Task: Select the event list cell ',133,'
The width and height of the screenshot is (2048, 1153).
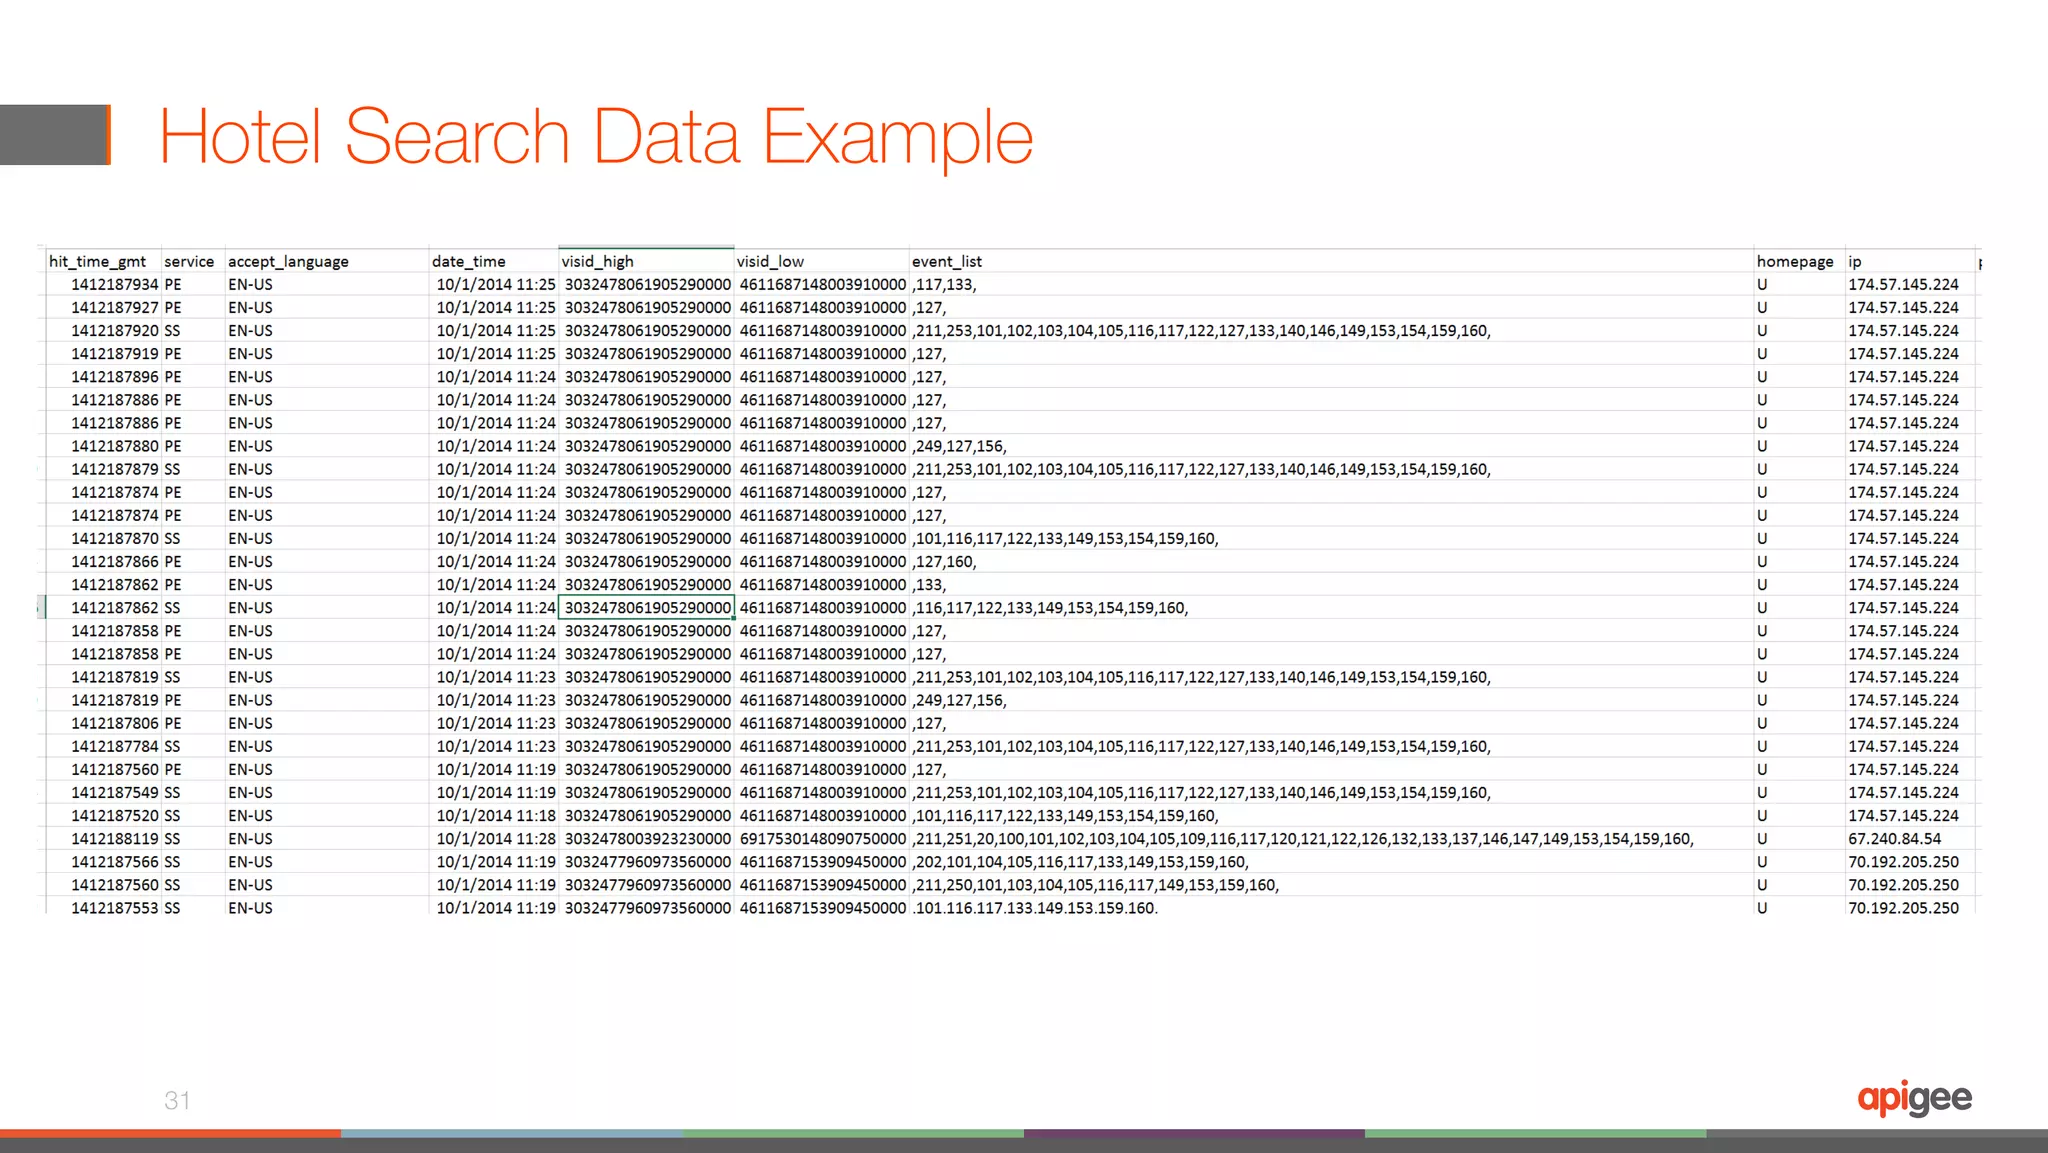Action: coord(1331,584)
